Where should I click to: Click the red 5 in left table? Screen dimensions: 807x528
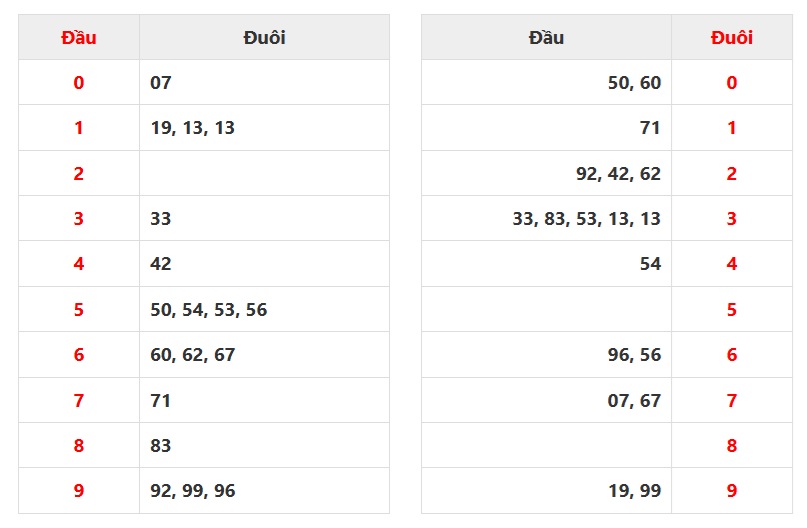click(x=79, y=310)
